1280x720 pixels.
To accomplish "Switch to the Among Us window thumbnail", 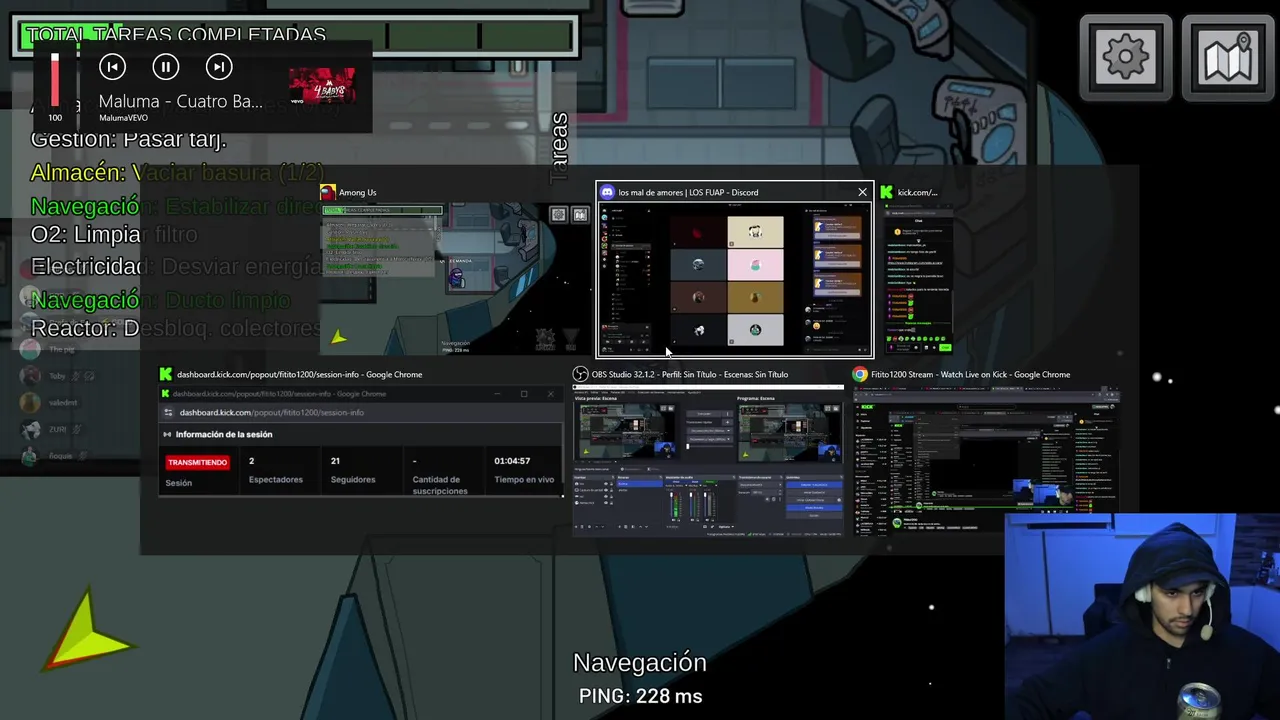I will click(455, 278).
